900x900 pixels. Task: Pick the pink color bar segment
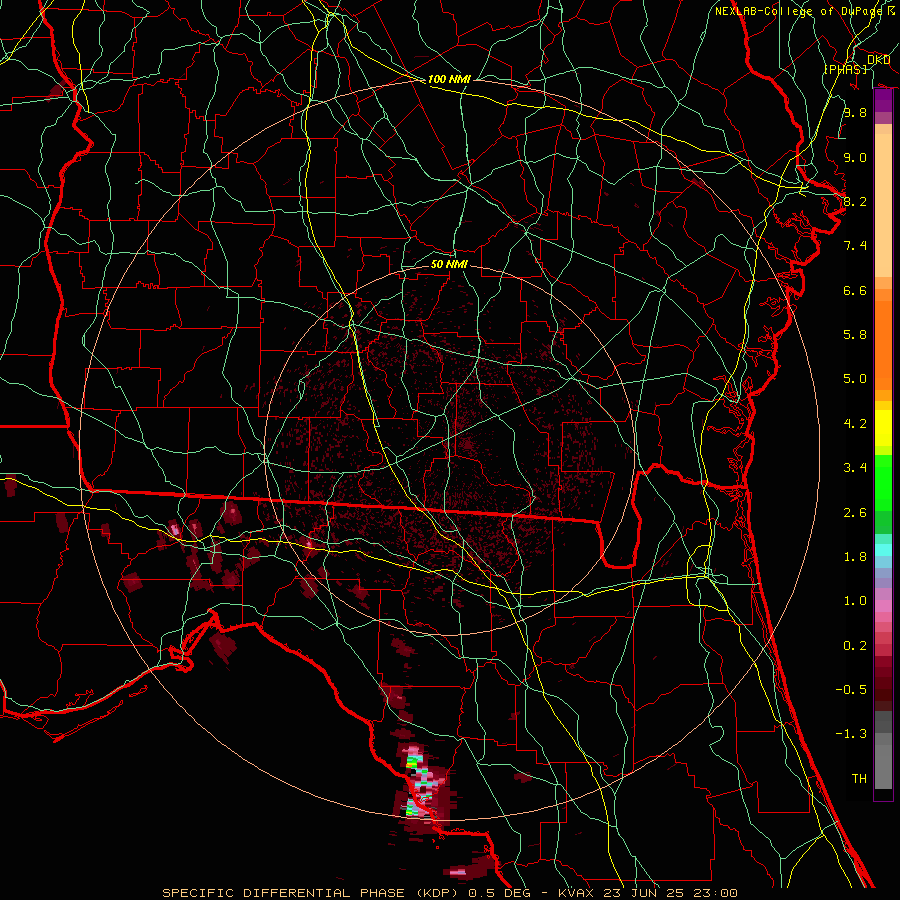[884, 606]
